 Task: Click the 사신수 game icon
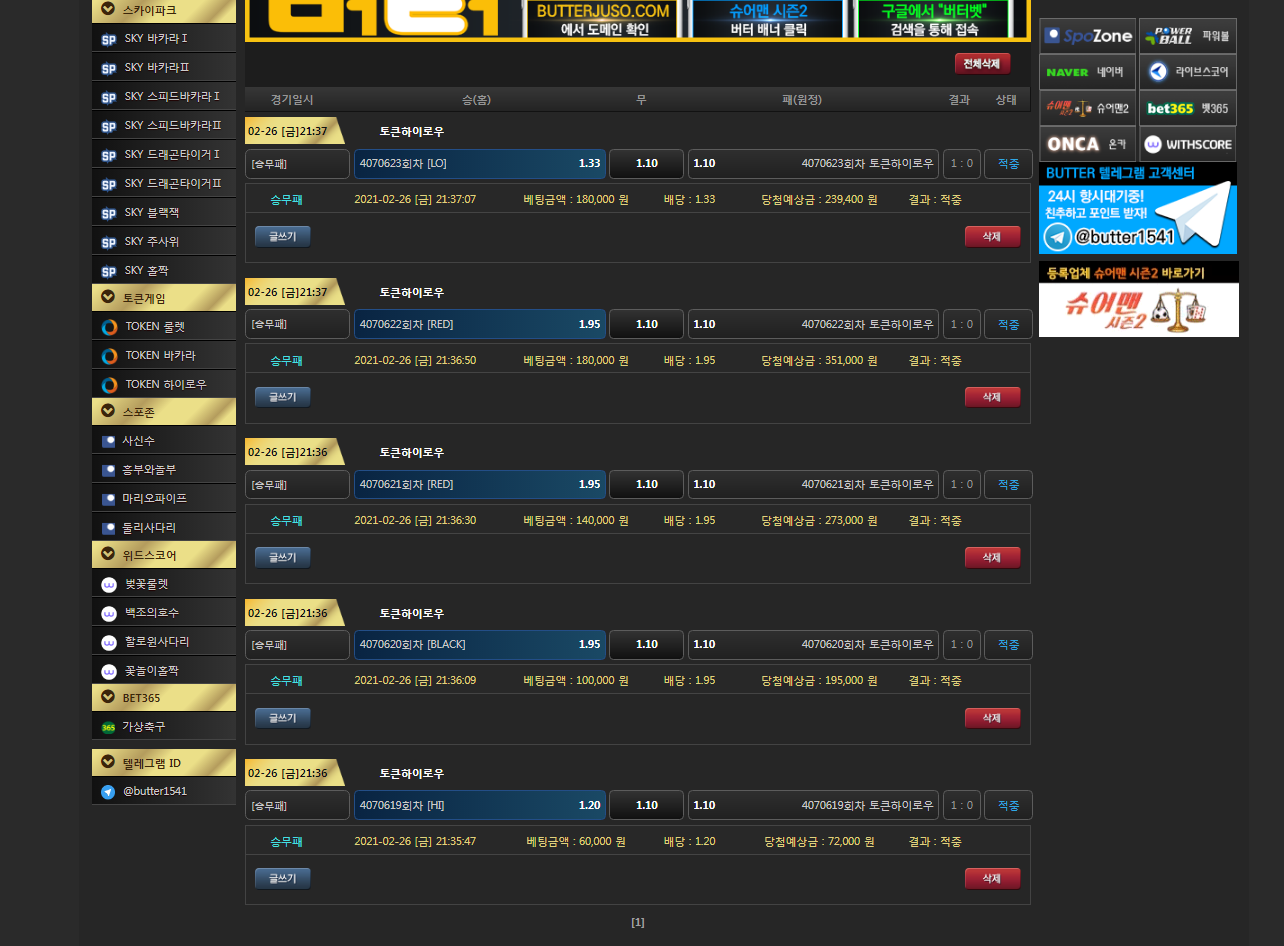(108, 441)
